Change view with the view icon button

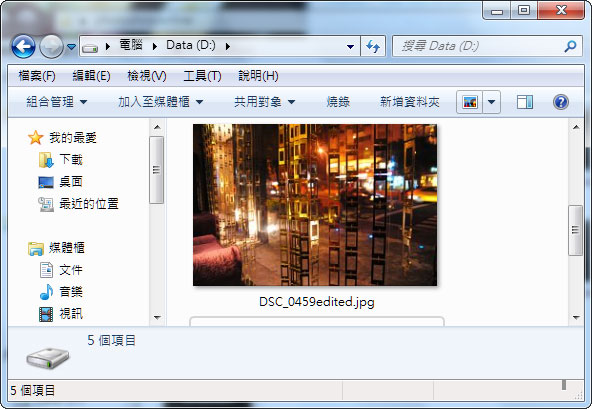[x=470, y=102]
